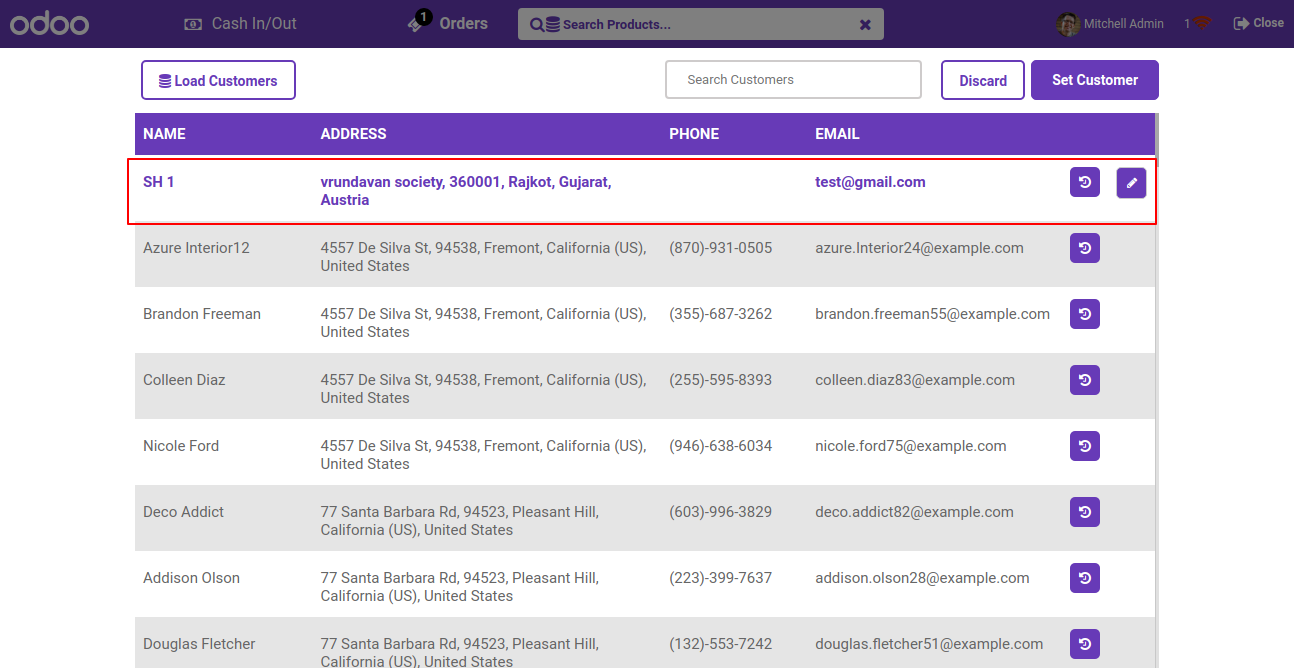This screenshot has height=668, width=1294.
Task: Click the Cash In/Out money icon
Action: coord(193,24)
